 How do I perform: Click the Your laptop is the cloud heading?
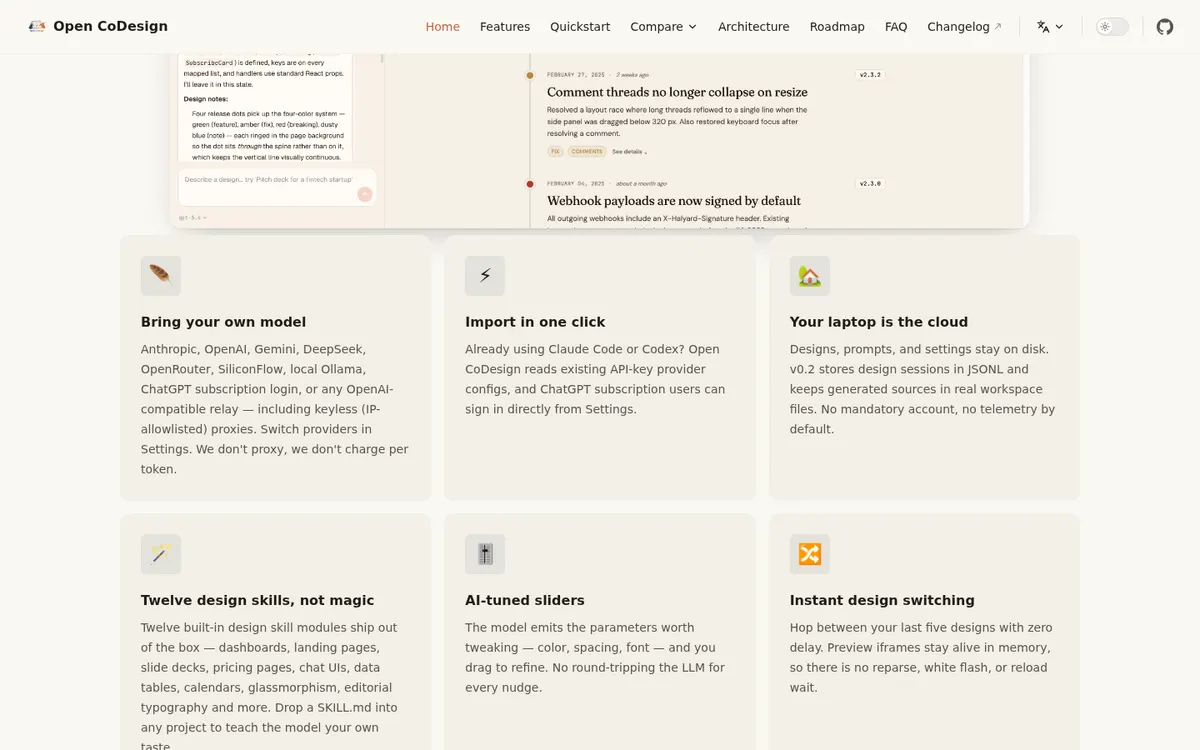[x=879, y=322]
